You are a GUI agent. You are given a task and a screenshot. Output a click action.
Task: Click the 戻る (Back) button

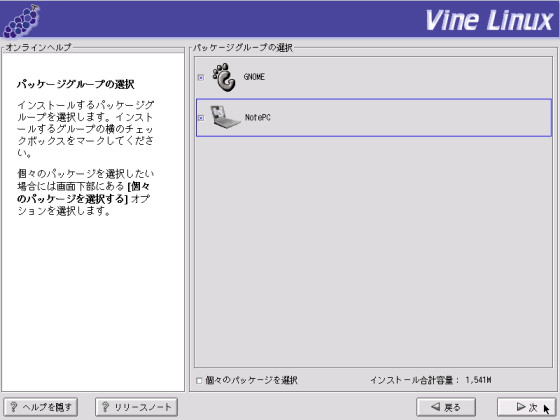(446, 407)
